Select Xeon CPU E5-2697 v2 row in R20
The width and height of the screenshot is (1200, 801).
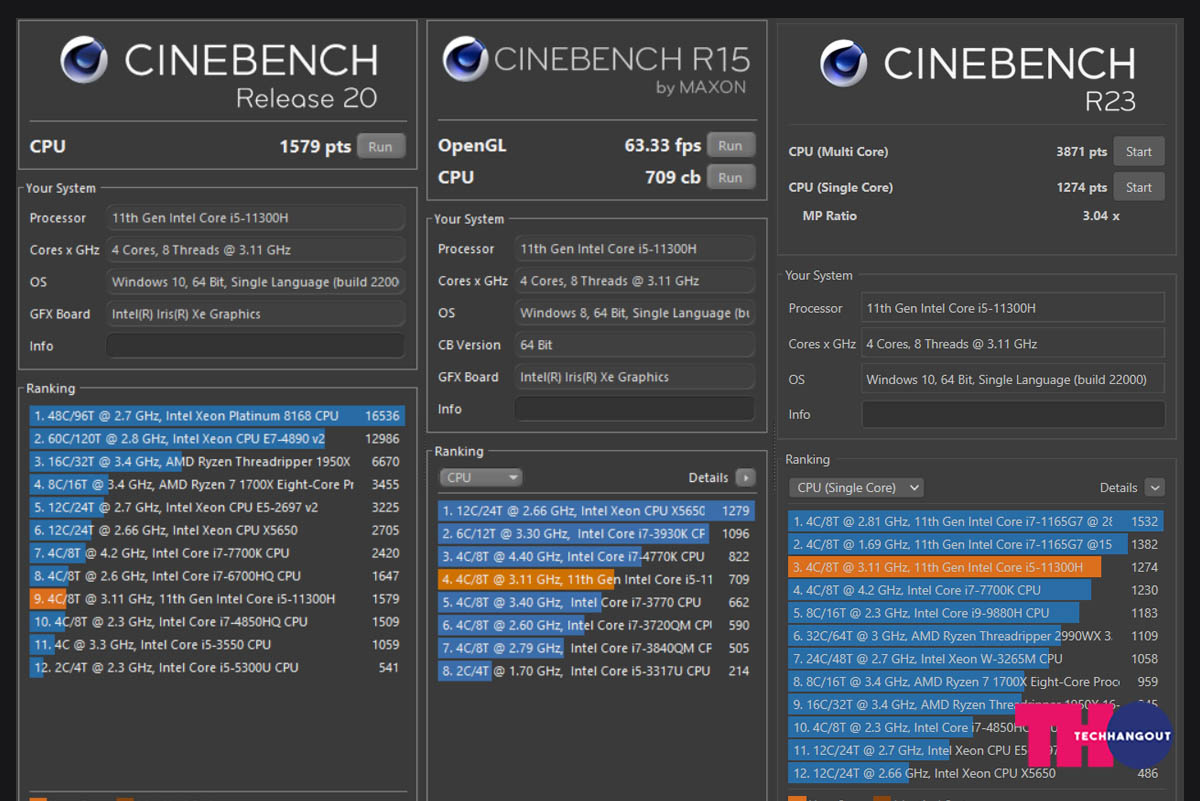pyautogui.click(x=217, y=508)
